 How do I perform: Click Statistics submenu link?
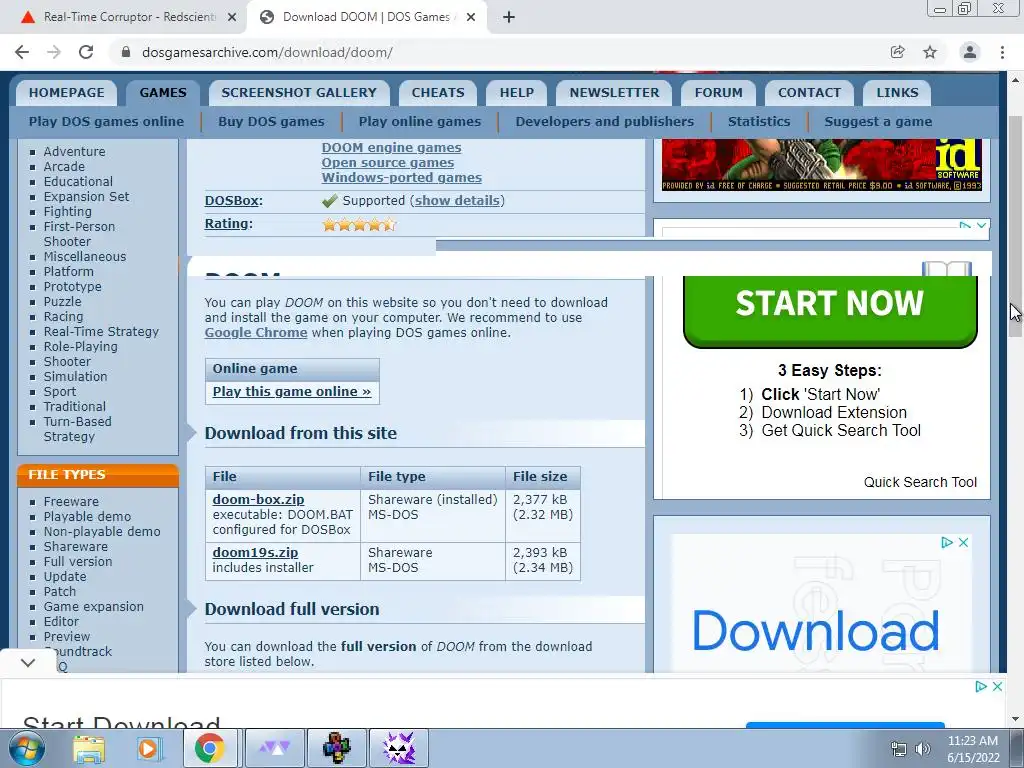(x=759, y=121)
